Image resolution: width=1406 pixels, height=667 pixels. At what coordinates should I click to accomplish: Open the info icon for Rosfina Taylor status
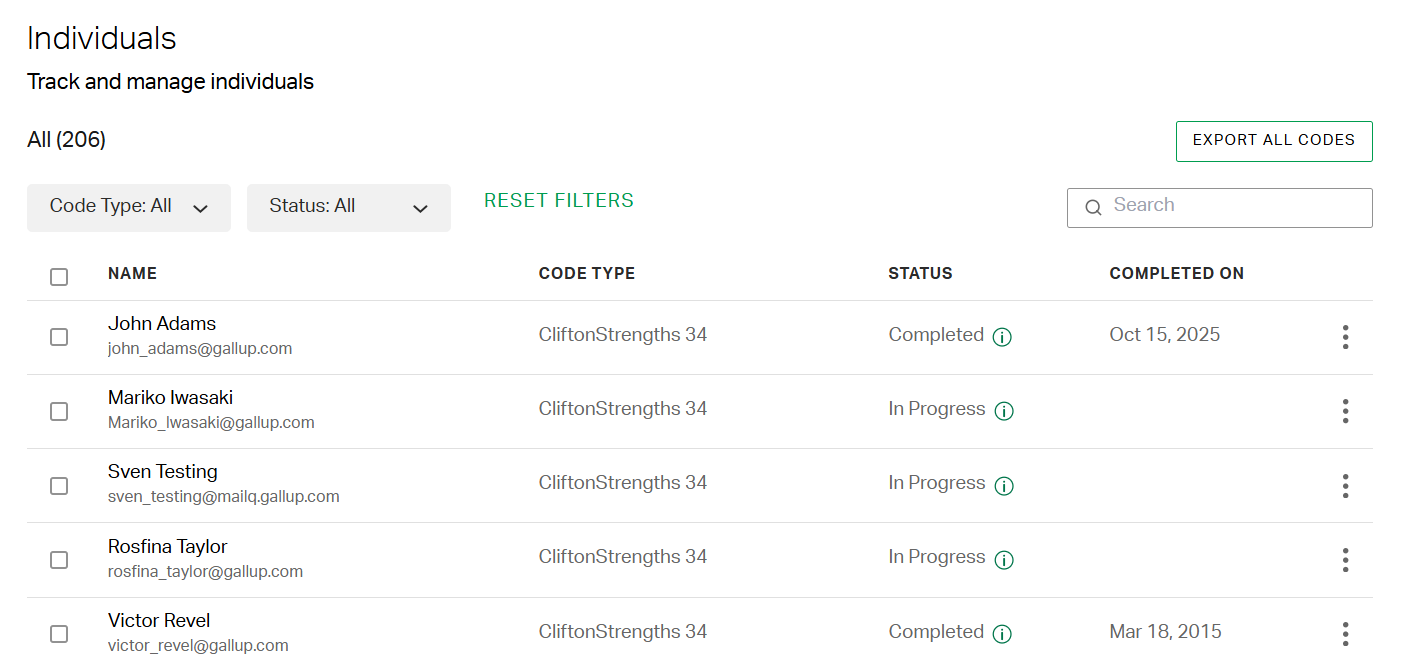(x=1004, y=560)
